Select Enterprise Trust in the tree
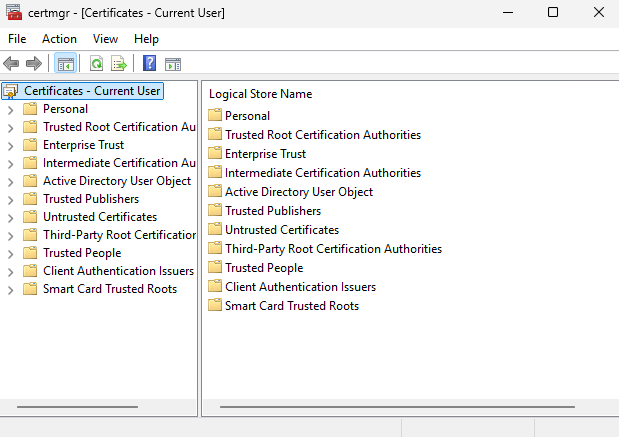The image size is (619, 437). (83, 145)
